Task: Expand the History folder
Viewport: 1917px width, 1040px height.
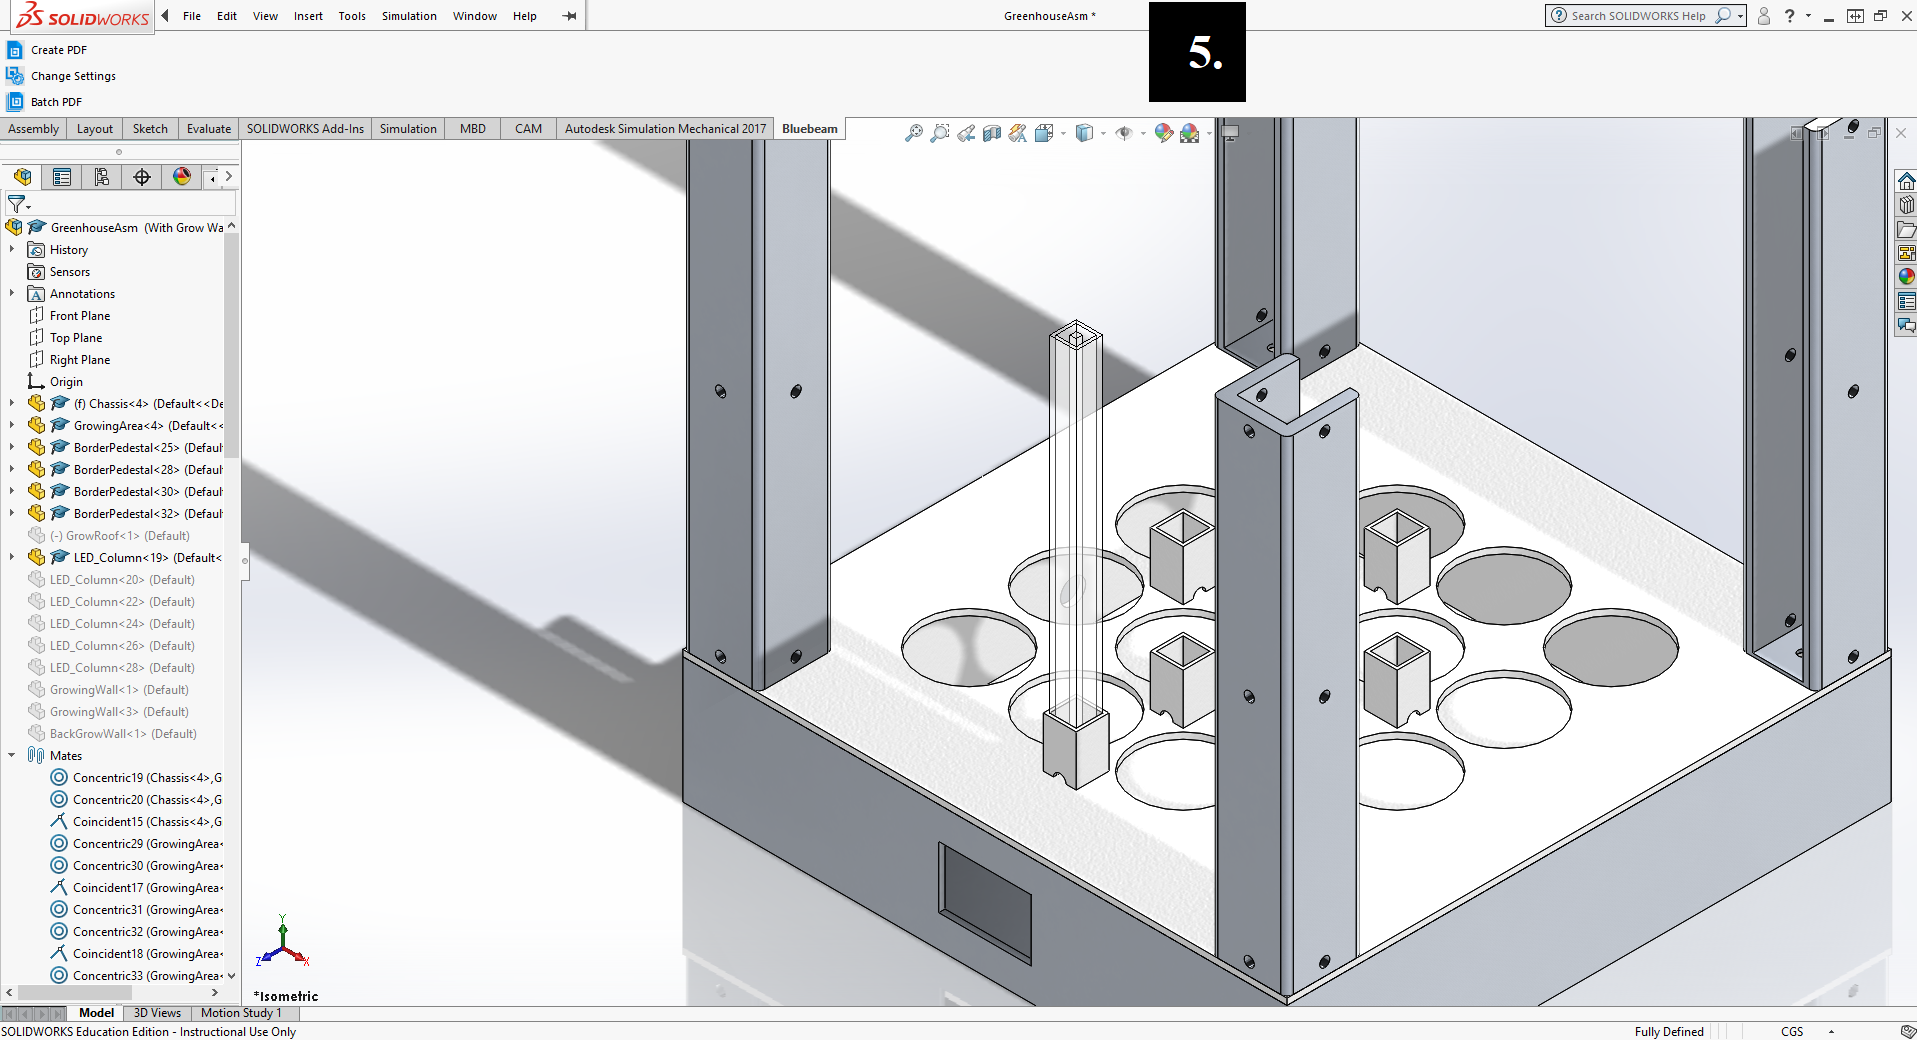Action: pos(12,250)
